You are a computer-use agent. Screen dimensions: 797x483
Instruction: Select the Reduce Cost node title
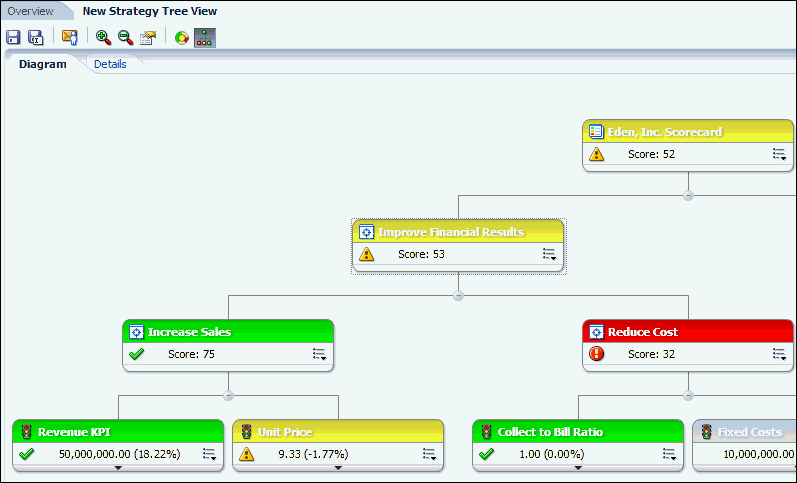coord(643,332)
